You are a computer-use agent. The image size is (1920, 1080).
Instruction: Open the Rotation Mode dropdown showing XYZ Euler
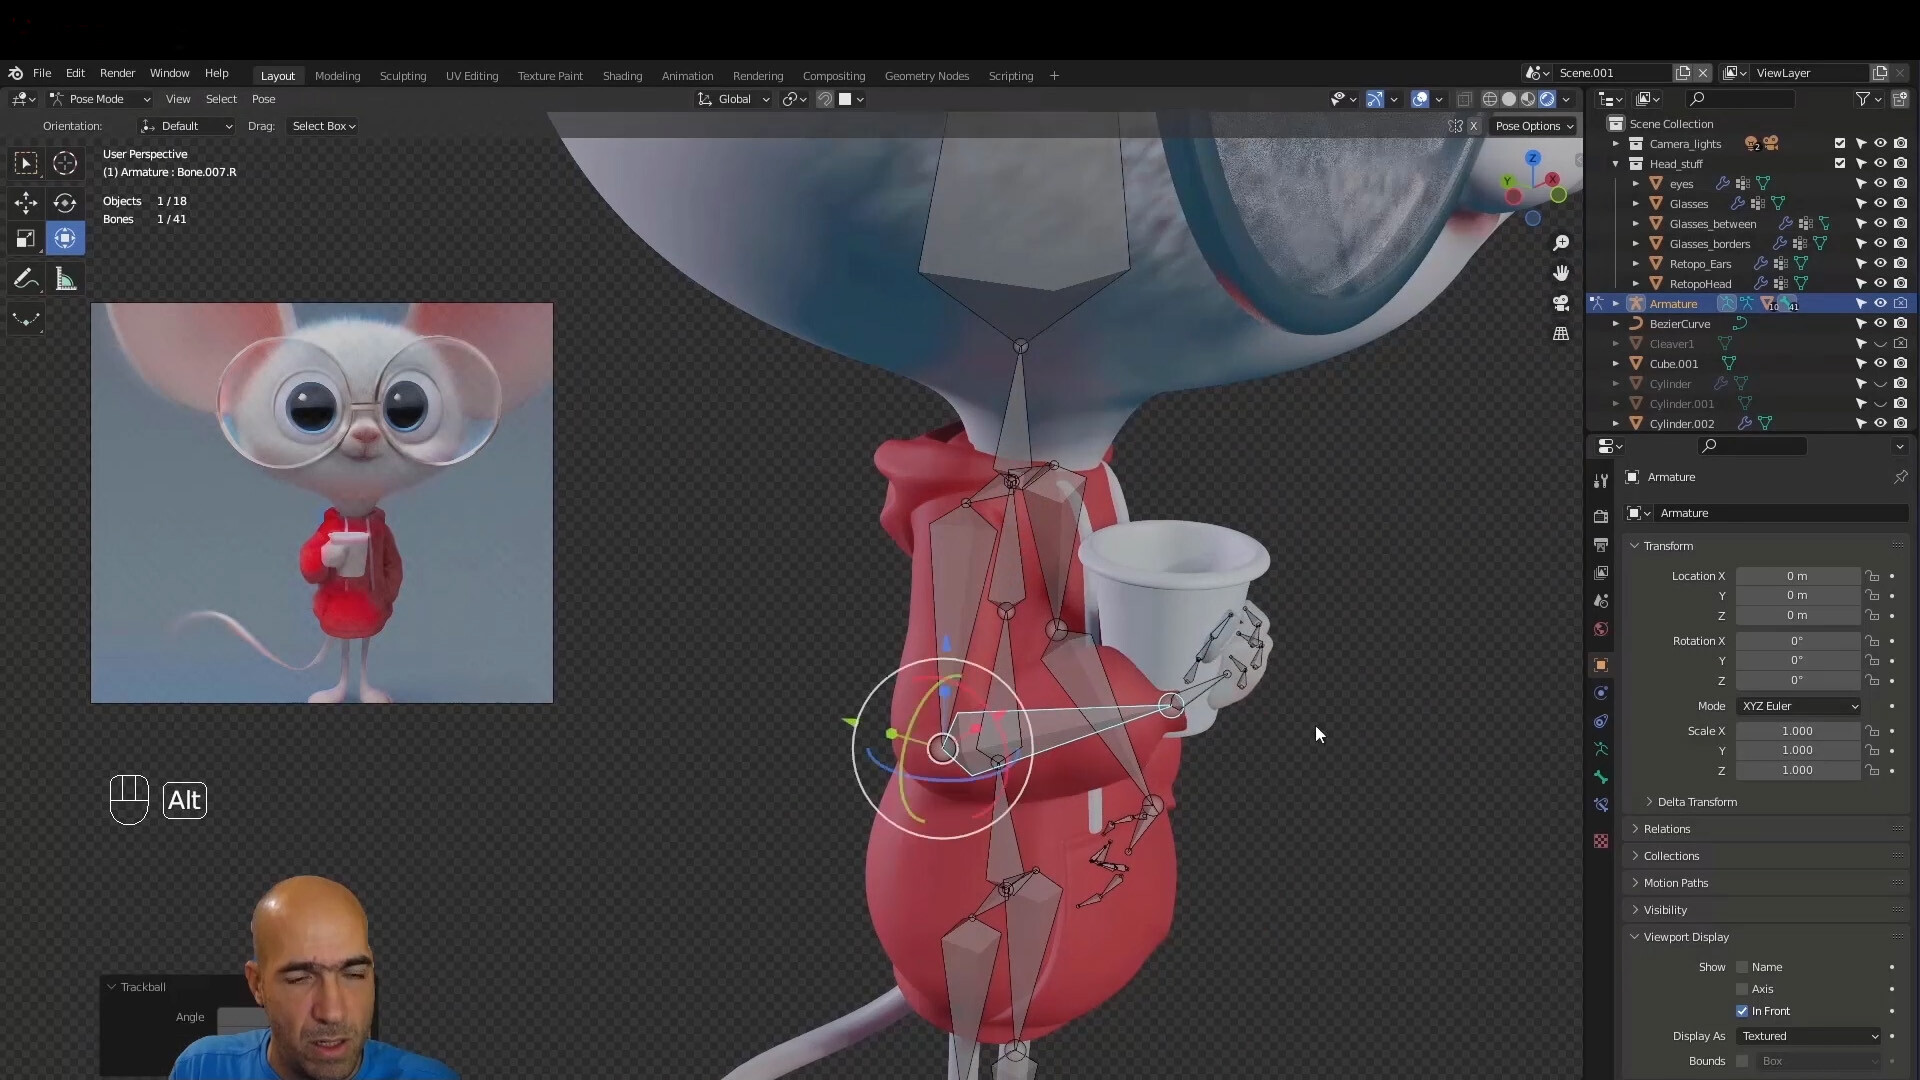(x=1799, y=706)
